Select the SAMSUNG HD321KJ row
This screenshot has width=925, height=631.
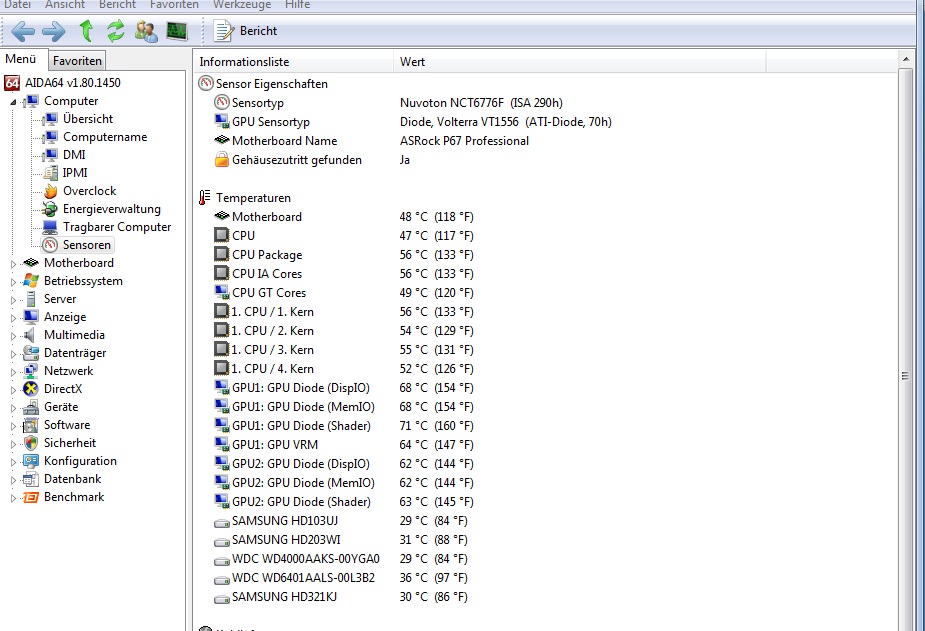(x=341, y=597)
